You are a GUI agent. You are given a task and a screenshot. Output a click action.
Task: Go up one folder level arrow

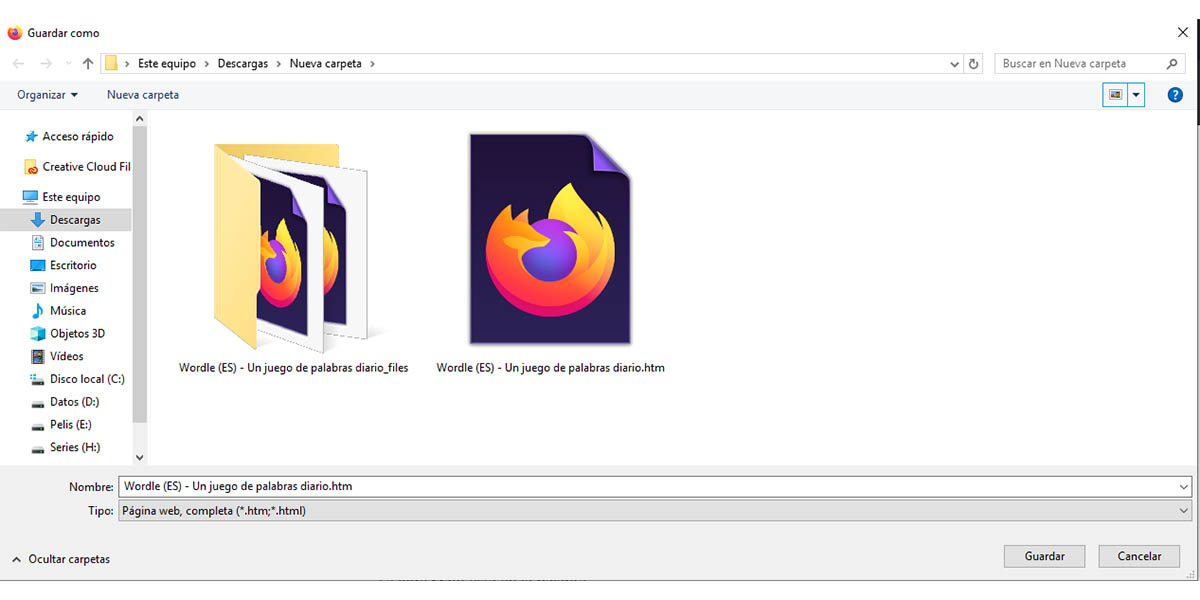tap(88, 63)
